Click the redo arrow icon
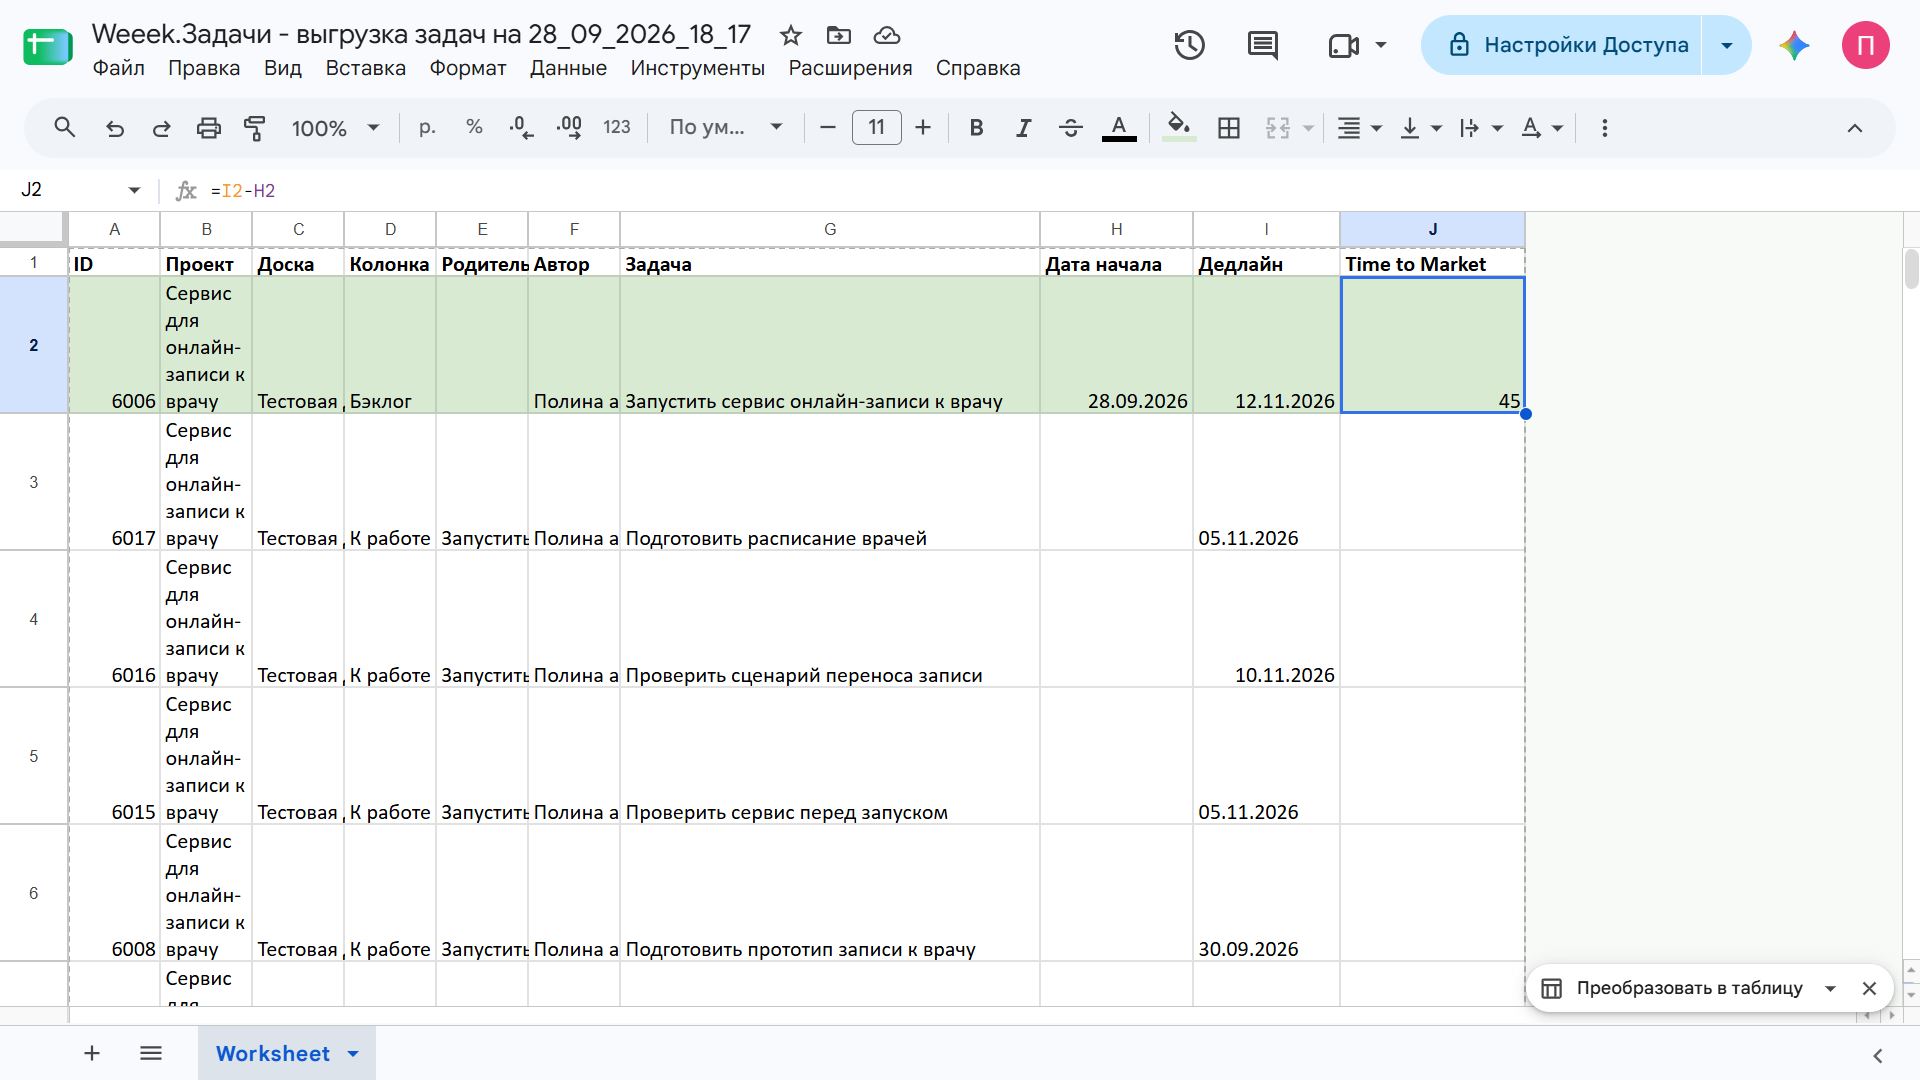 point(161,128)
